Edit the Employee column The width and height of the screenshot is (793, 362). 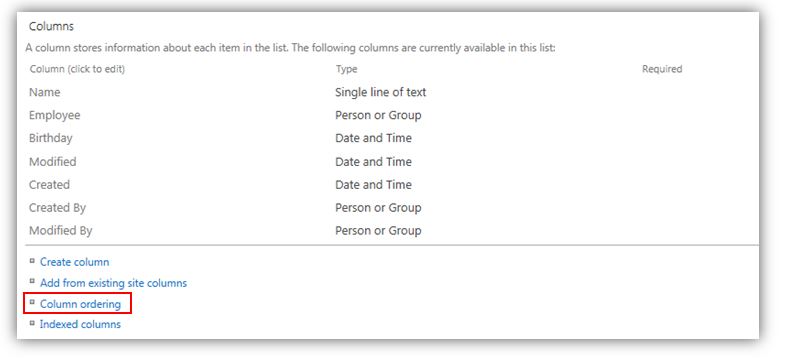tap(55, 115)
